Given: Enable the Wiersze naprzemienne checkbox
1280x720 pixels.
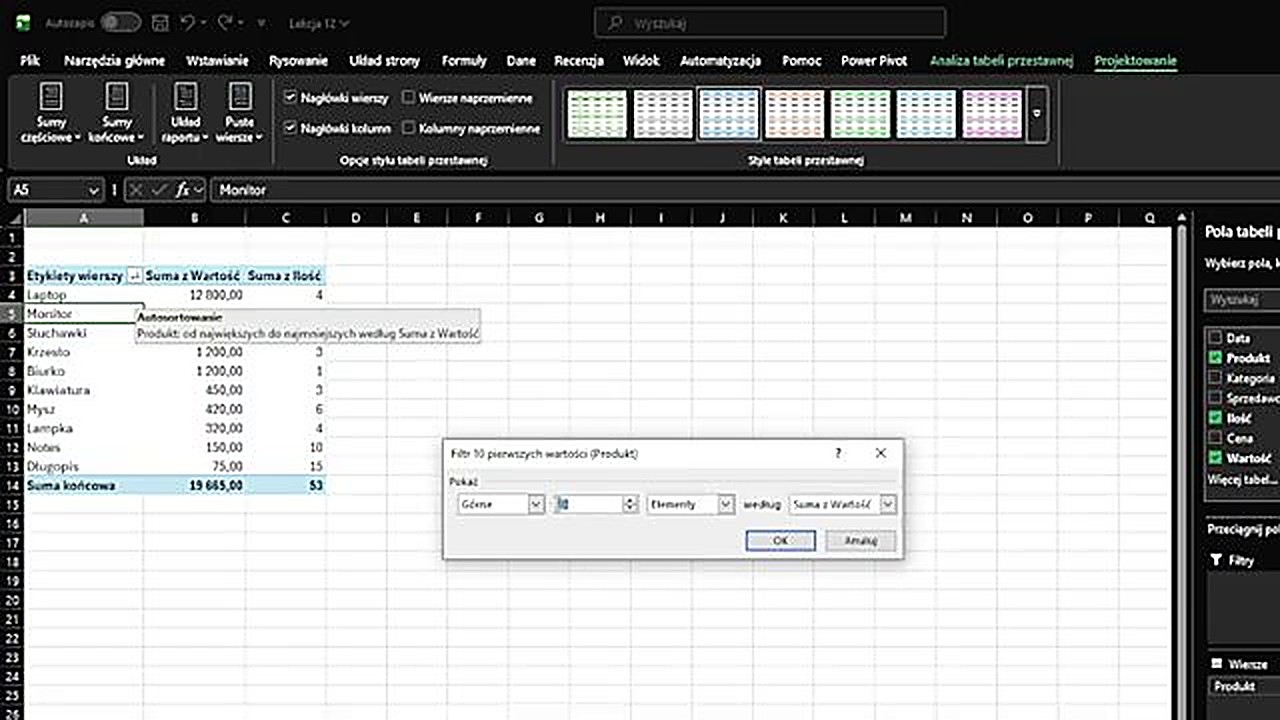Looking at the screenshot, I should (x=409, y=98).
